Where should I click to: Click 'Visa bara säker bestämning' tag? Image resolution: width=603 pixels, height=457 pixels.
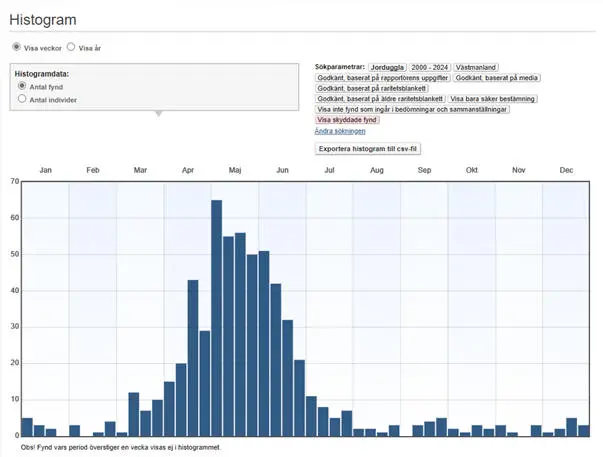493,99
